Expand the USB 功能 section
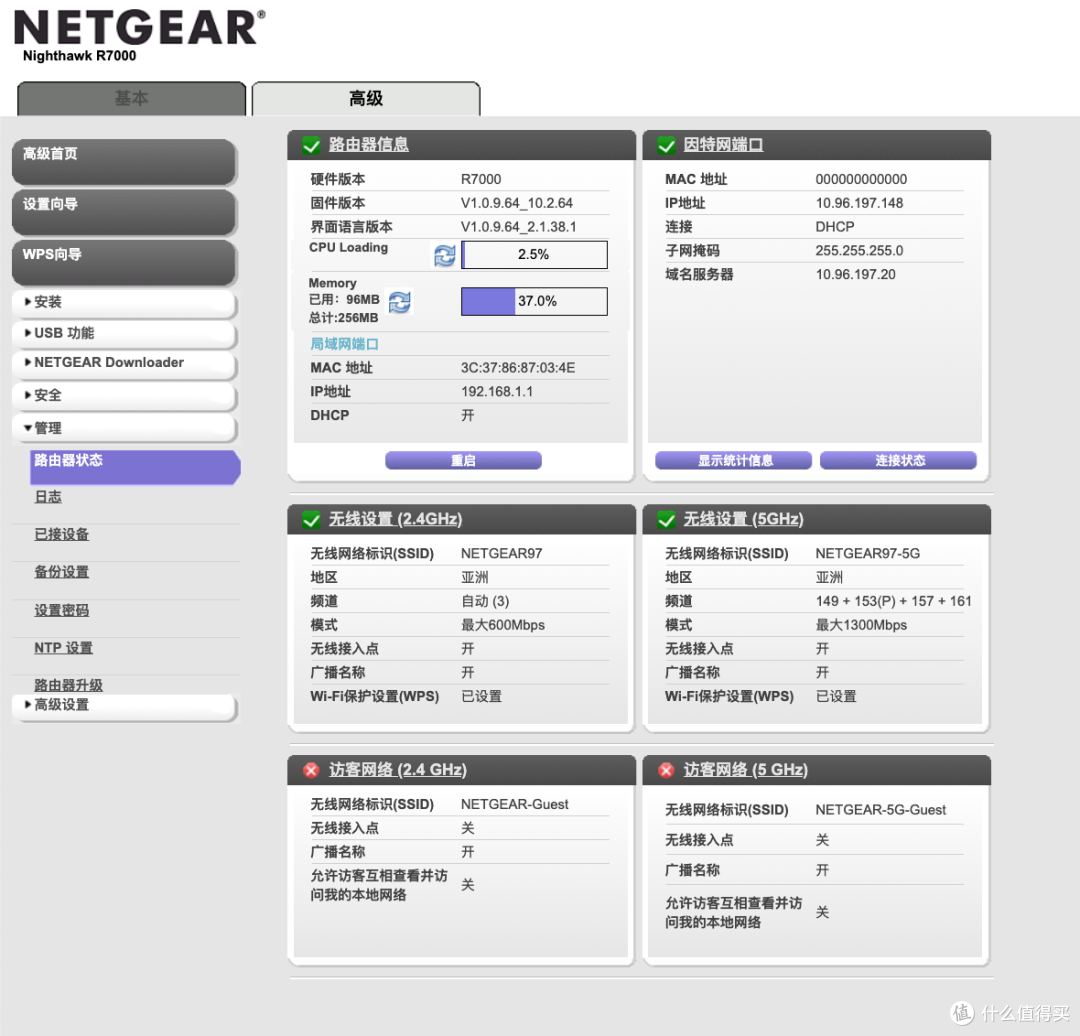The width and height of the screenshot is (1080, 1036). (x=124, y=333)
